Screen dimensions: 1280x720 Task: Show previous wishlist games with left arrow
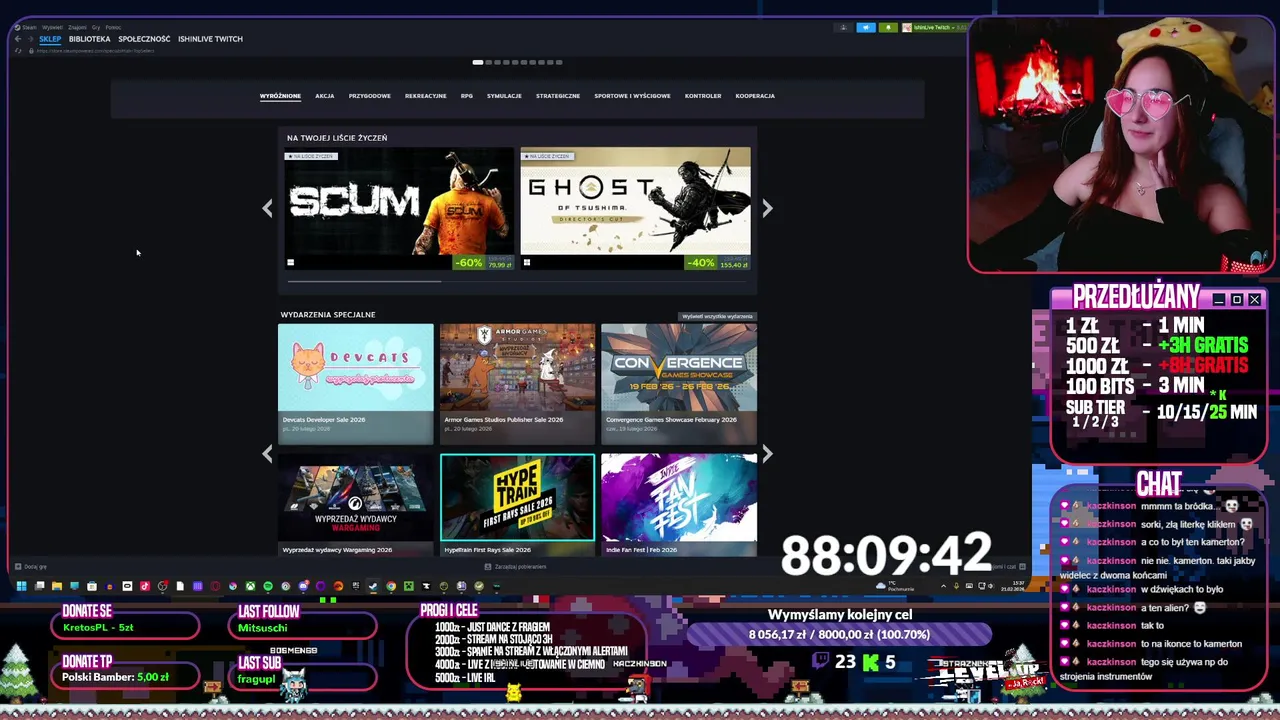pyautogui.click(x=267, y=208)
